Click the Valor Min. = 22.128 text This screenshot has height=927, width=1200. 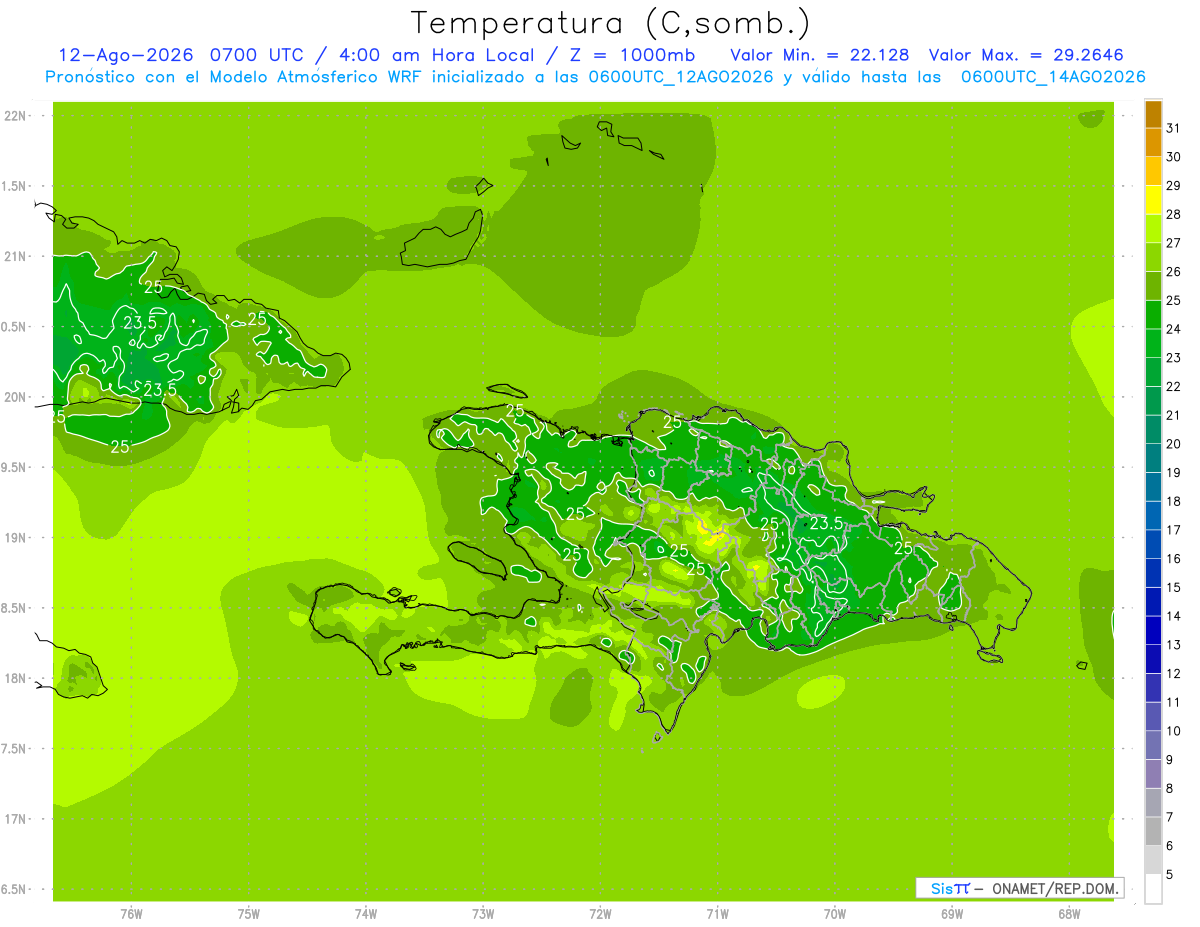(x=820, y=55)
